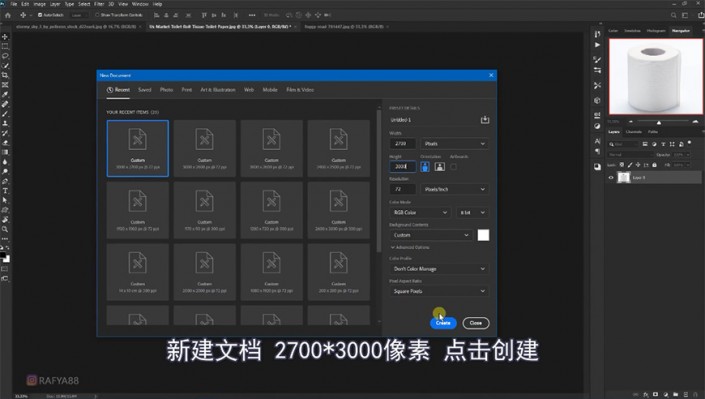Open Don't Color Manage profile dropdown
The height and width of the screenshot is (399, 705).
(x=439, y=269)
